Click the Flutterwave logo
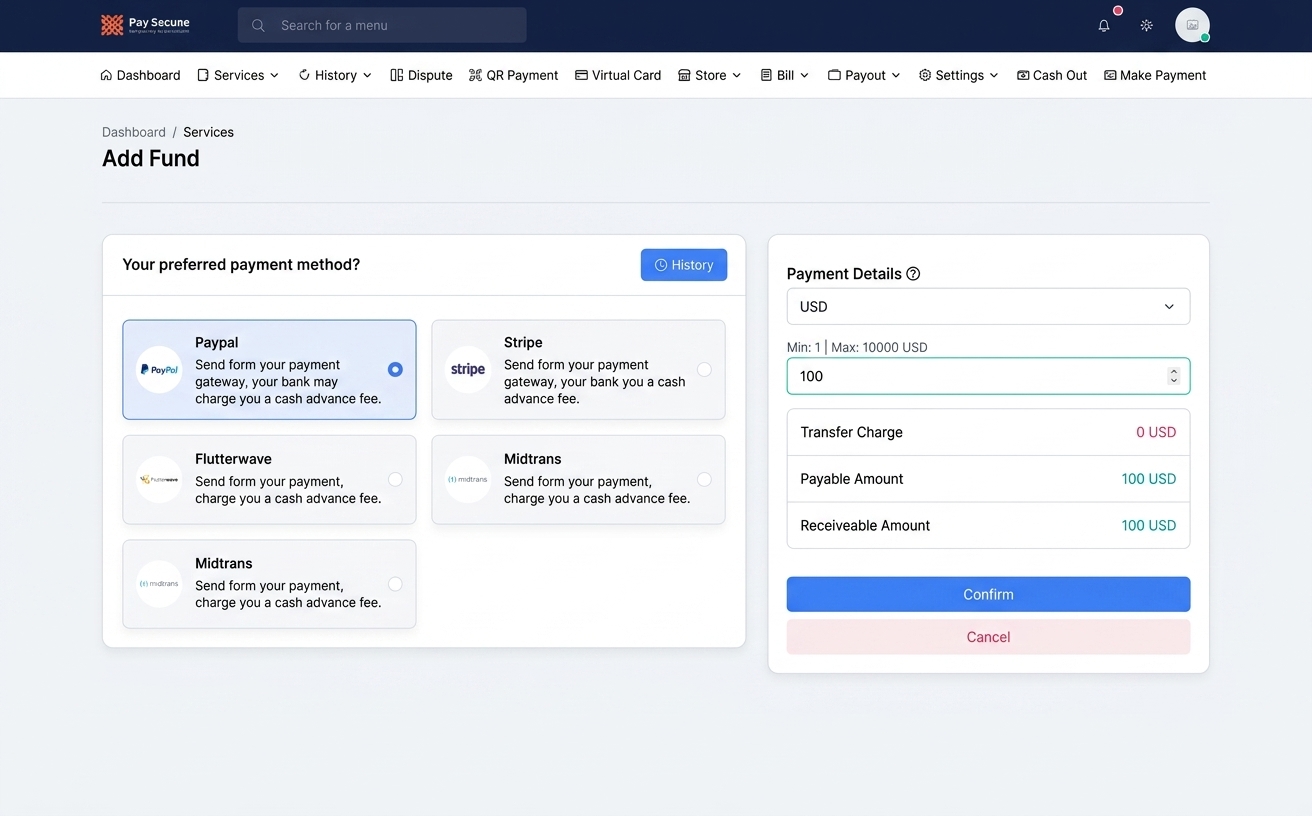Screen dimensions: 1312x816 click(x=159, y=479)
